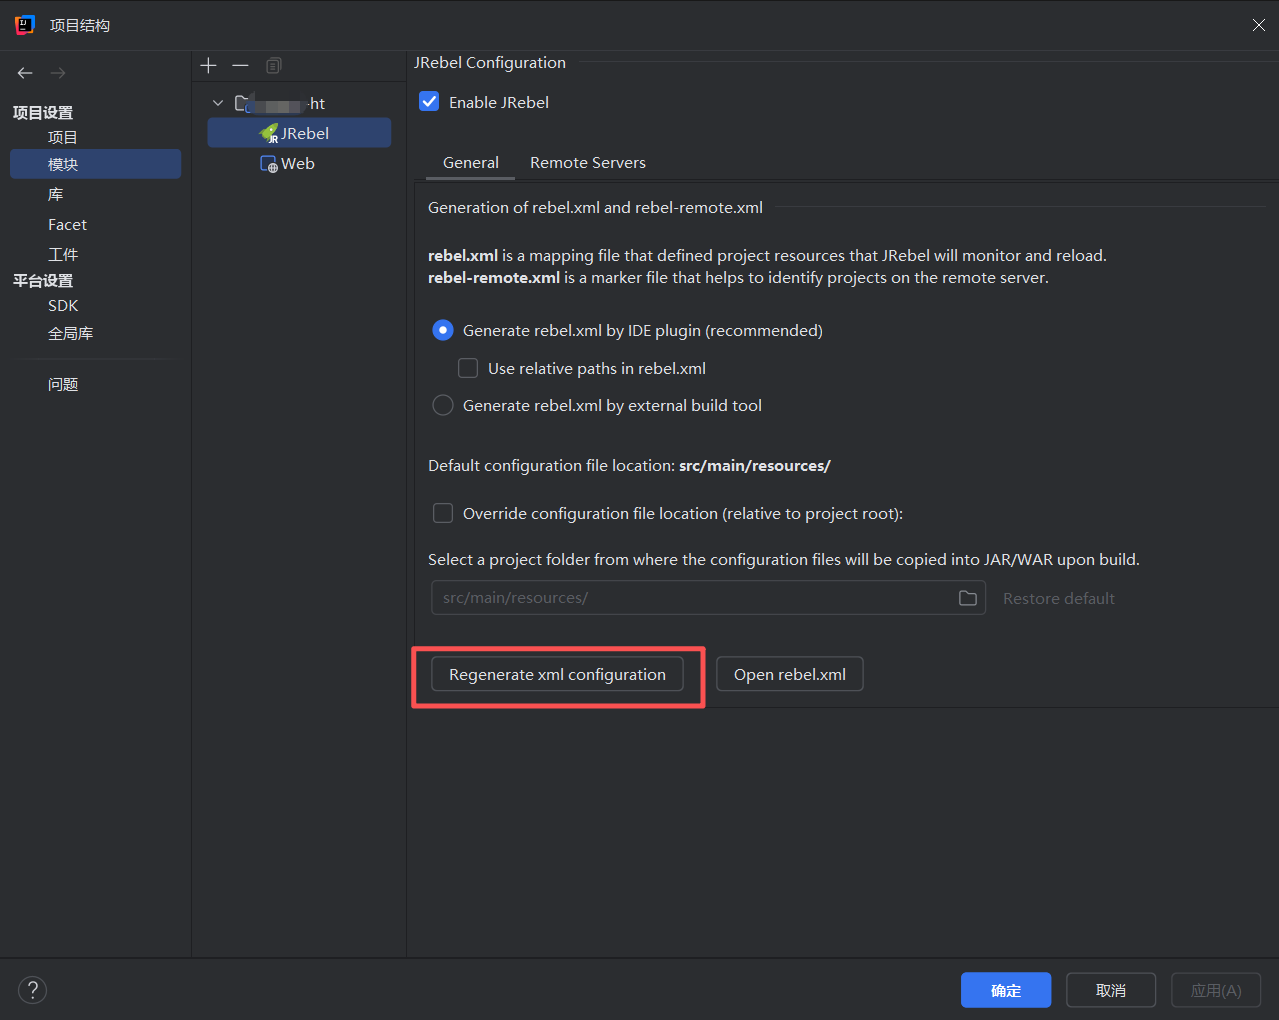The height and width of the screenshot is (1020, 1279).
Task: Go forward with the right arrow
Action: (x=58, y=73)
